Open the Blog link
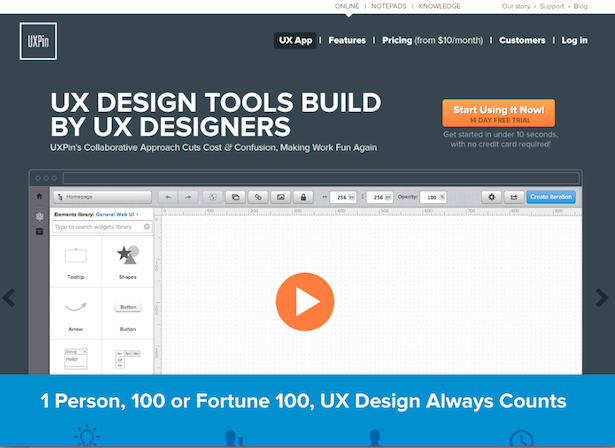Screen dimensions: 615x448 pos(580,6)
